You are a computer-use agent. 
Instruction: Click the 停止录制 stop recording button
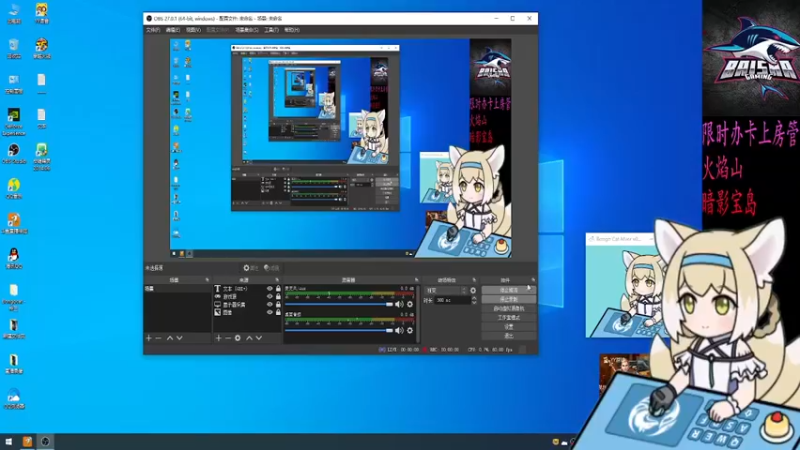point(509,299)
